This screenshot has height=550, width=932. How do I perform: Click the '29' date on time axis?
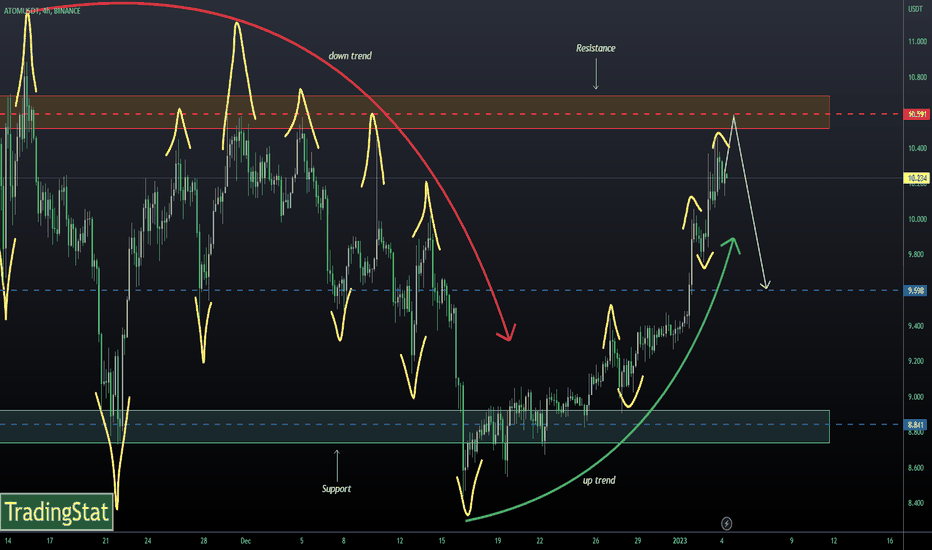point(638,541)
